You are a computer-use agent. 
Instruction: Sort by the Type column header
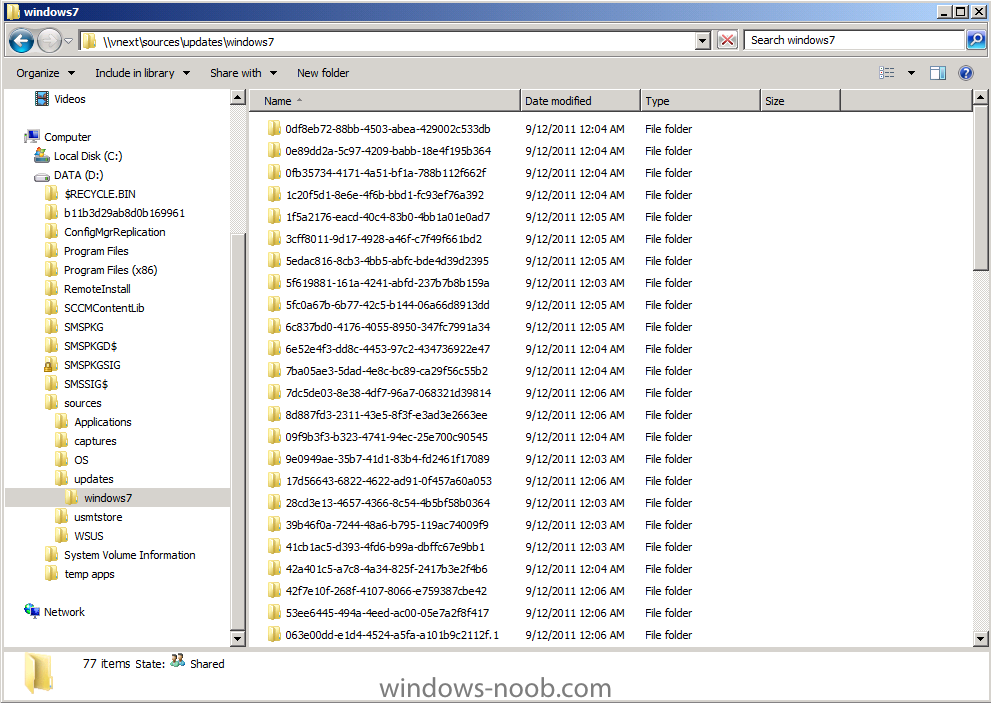(x=700, y=101)
